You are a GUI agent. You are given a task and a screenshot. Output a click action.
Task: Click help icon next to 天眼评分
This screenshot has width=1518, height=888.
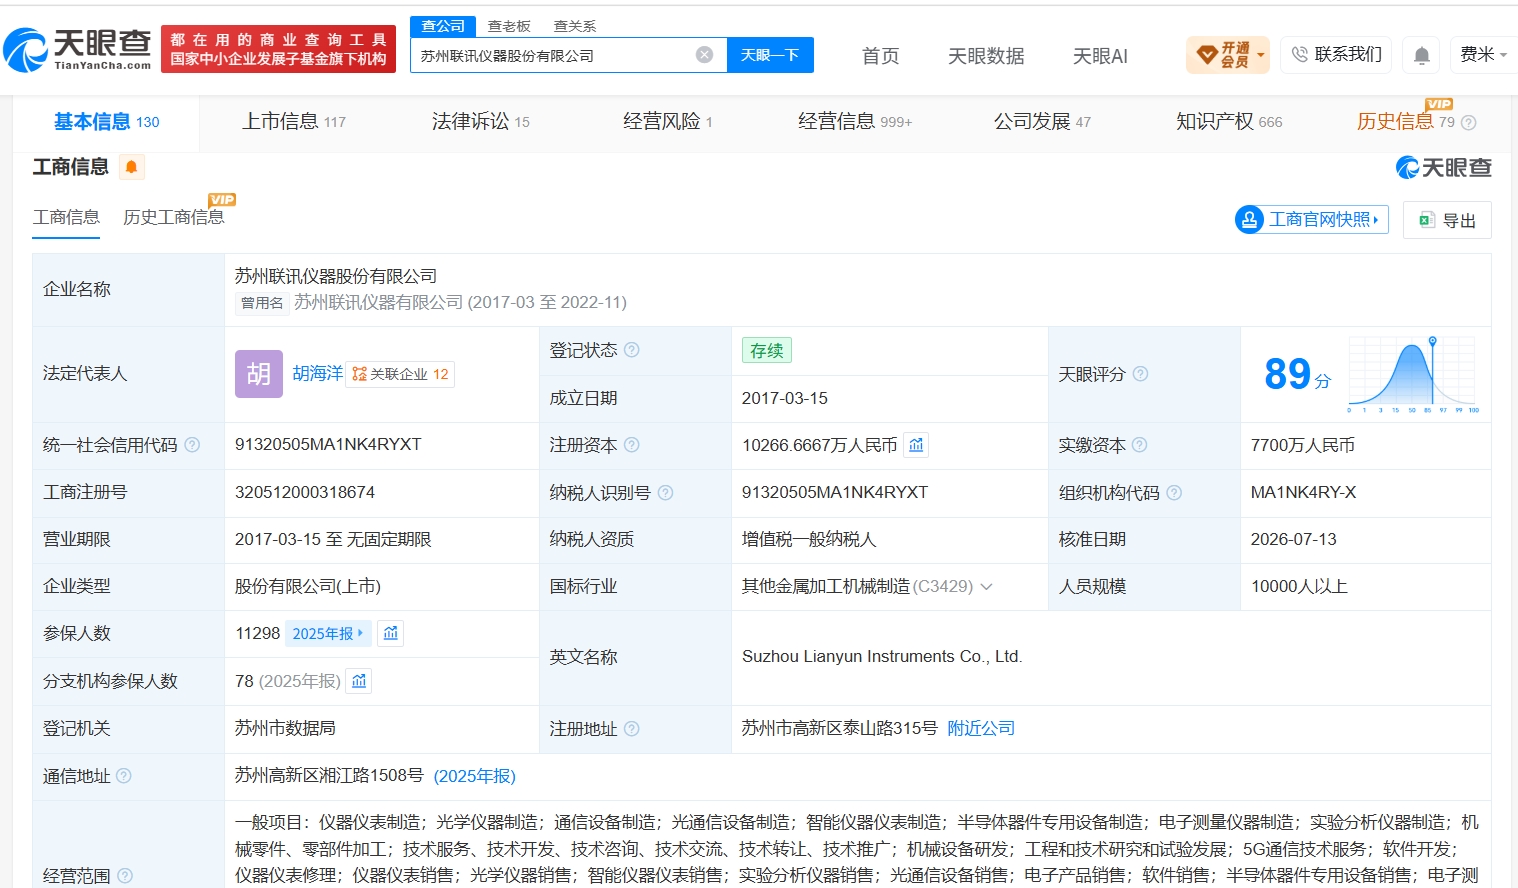click(x=1140, y=374)
